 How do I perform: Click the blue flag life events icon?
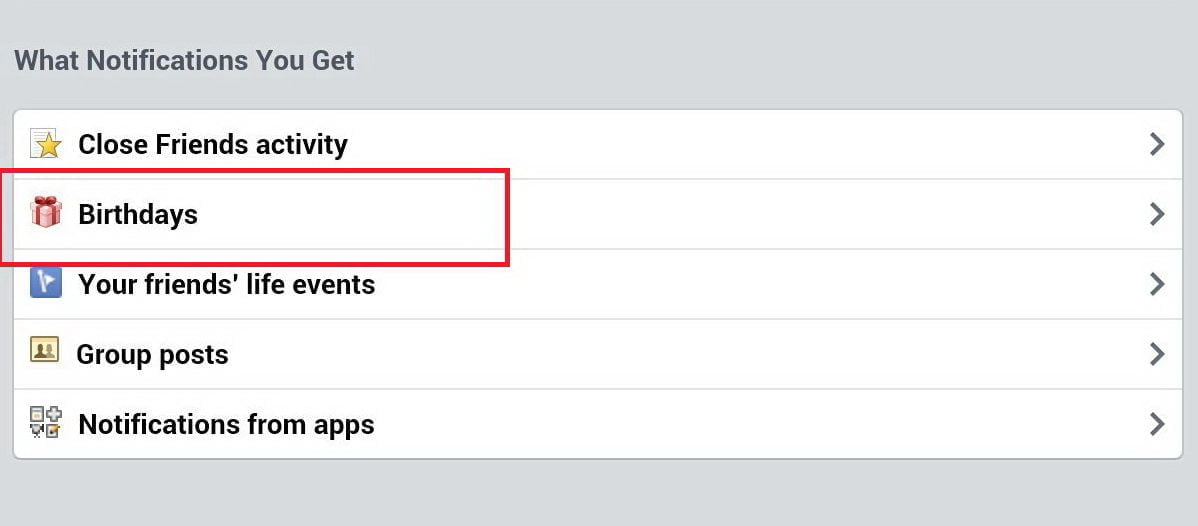pos(46,282)
